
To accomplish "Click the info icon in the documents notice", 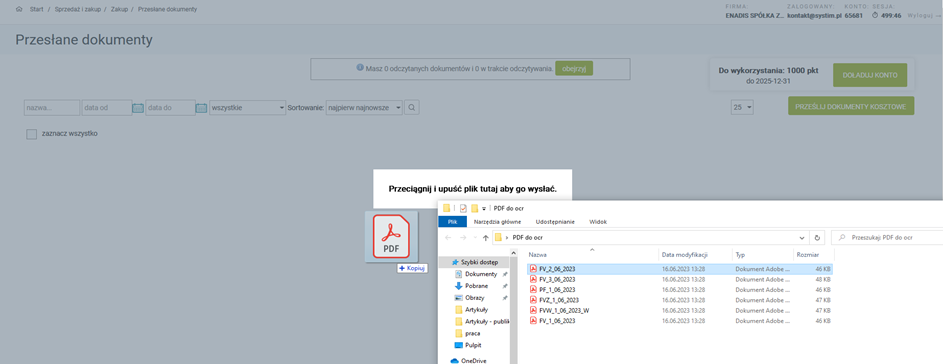I will click(x=360, y=68).
